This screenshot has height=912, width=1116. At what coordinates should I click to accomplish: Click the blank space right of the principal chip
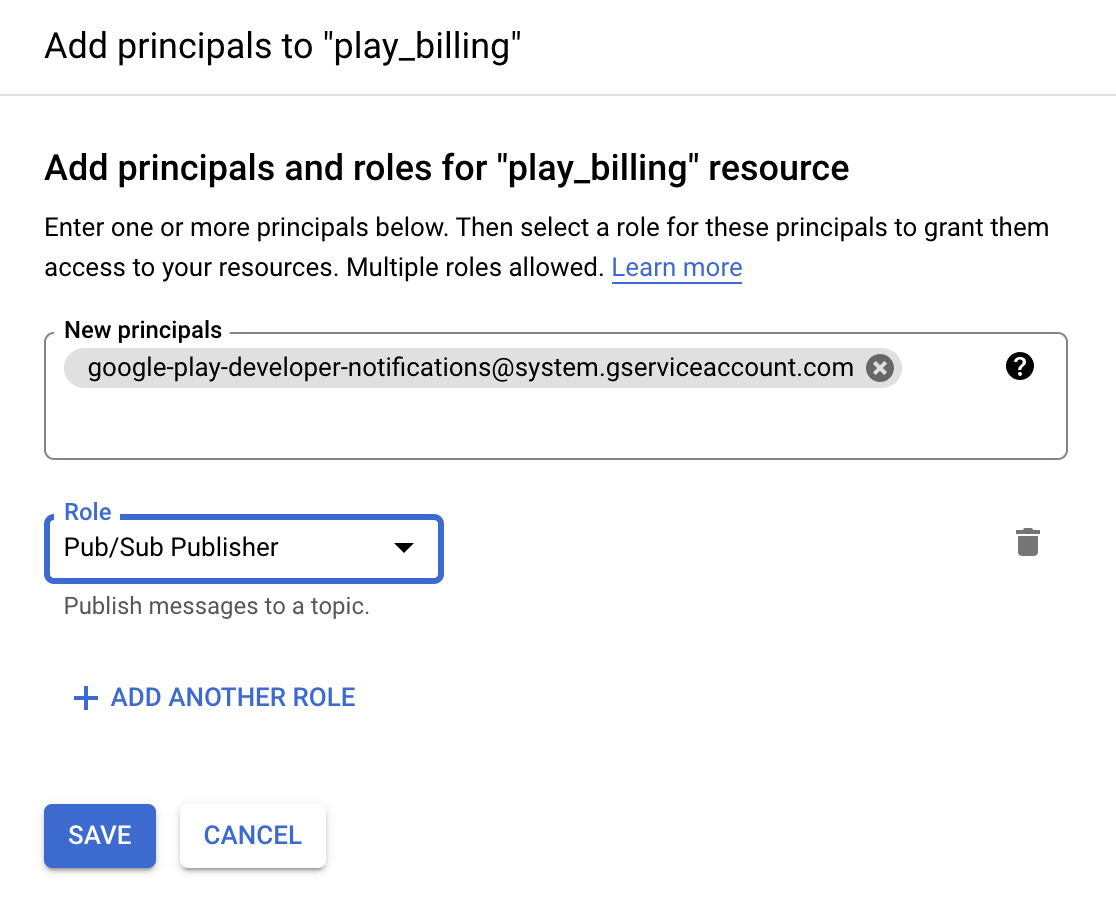click(950, 368)
